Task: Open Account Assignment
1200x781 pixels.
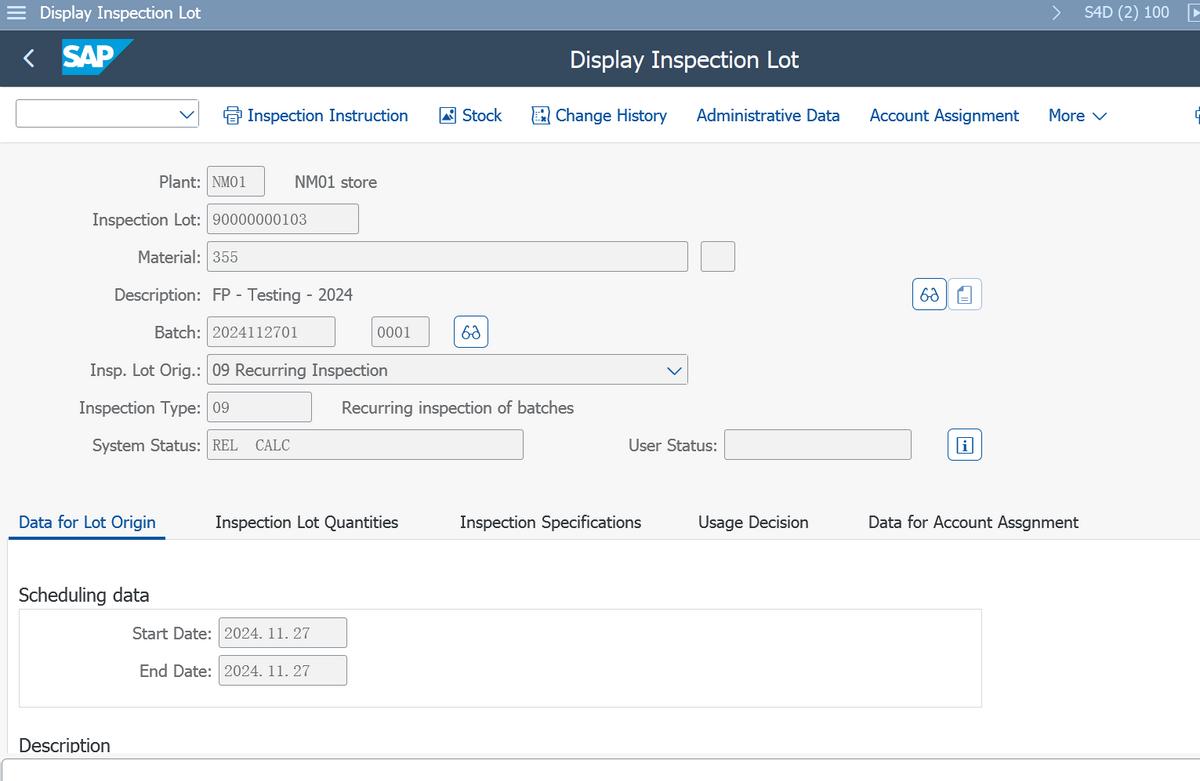Action: coord(944,115)
